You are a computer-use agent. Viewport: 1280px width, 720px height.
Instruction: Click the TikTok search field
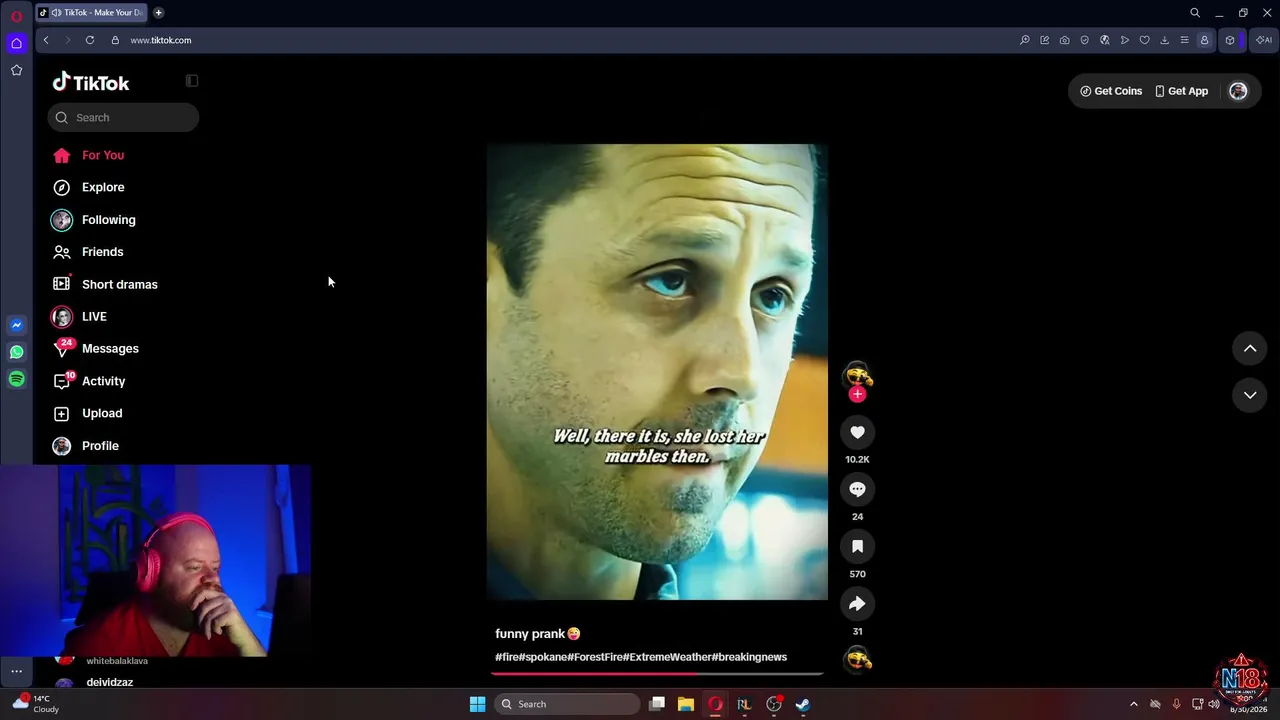tap(123, 117)
